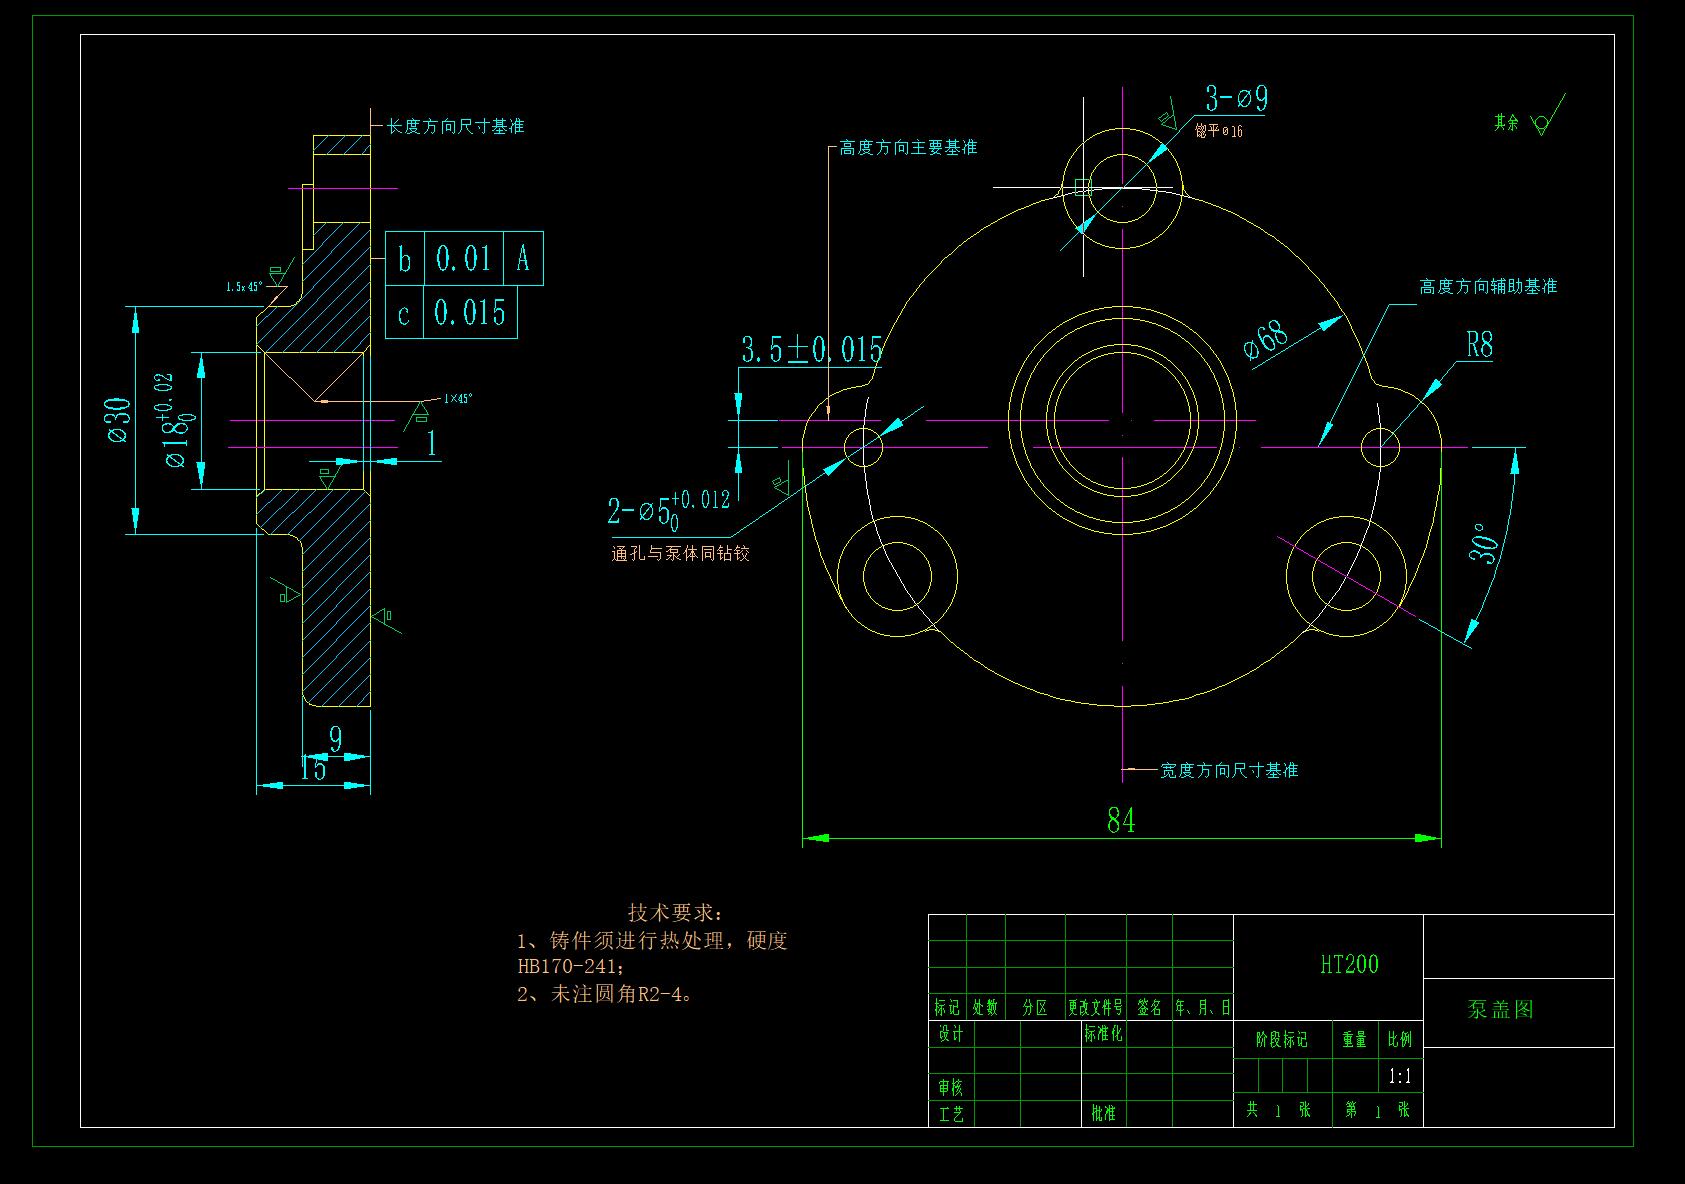Select the 技术要求 heading text
This screenshot has height=1184, width=1685.
click(x=675, y=913)
